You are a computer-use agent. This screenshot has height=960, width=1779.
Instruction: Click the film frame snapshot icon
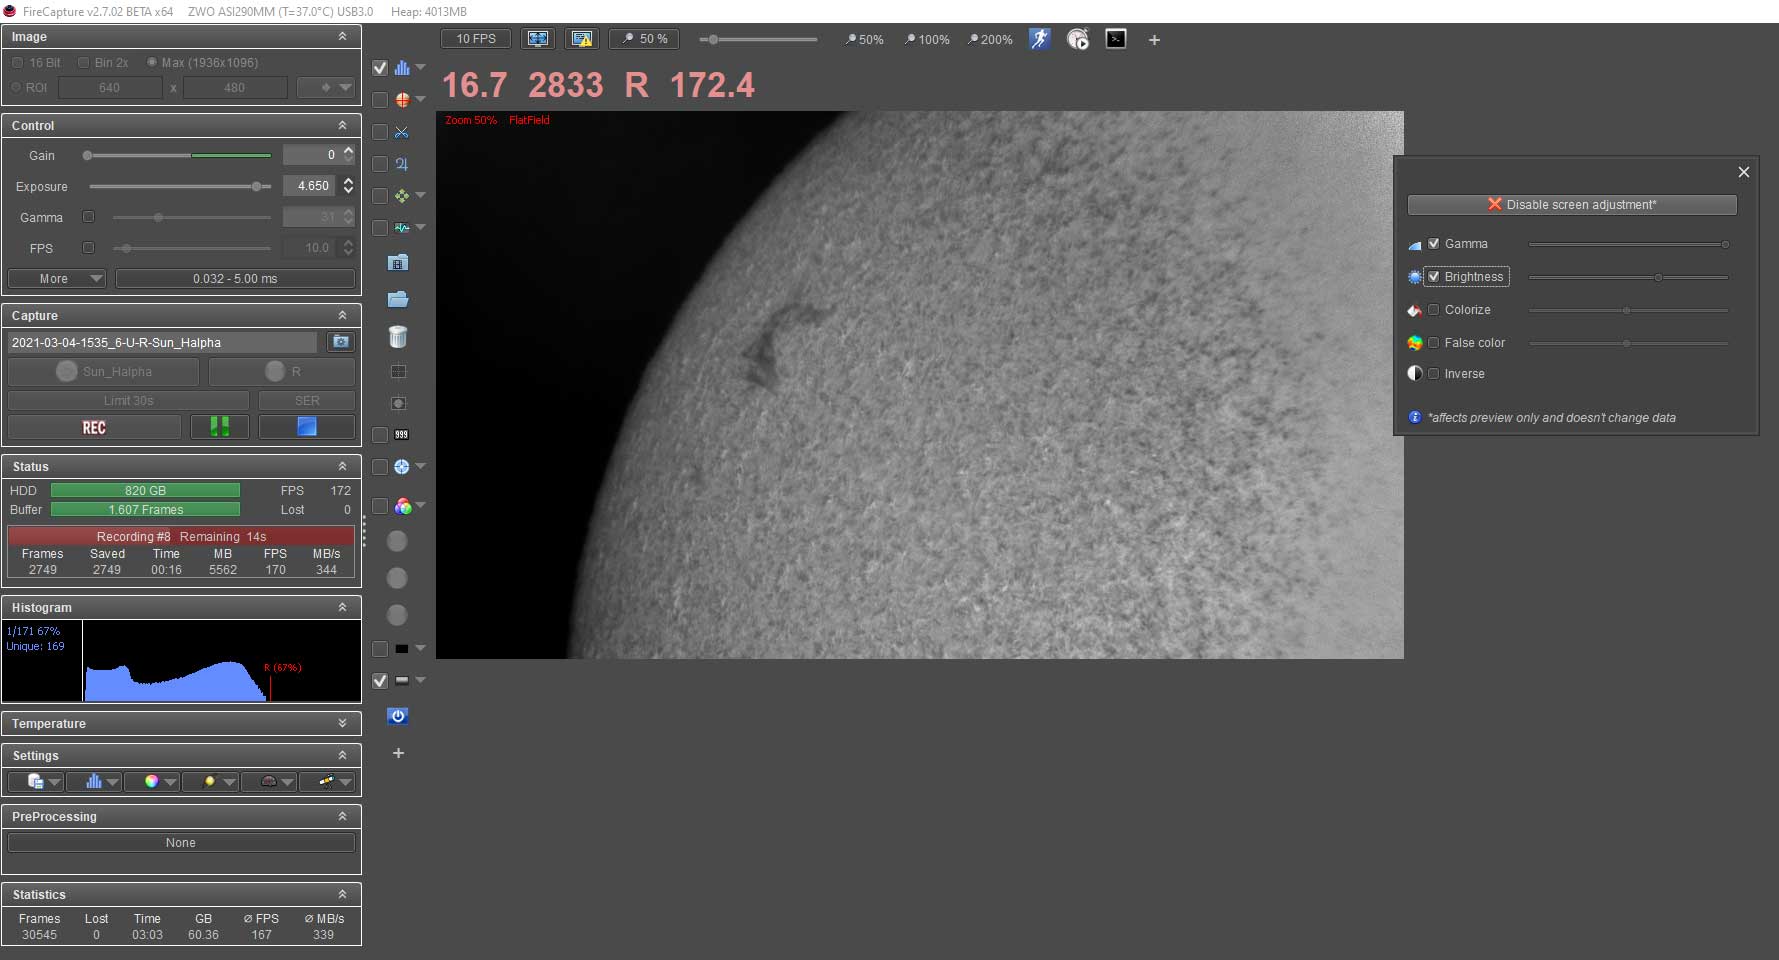tap(398, 263)
